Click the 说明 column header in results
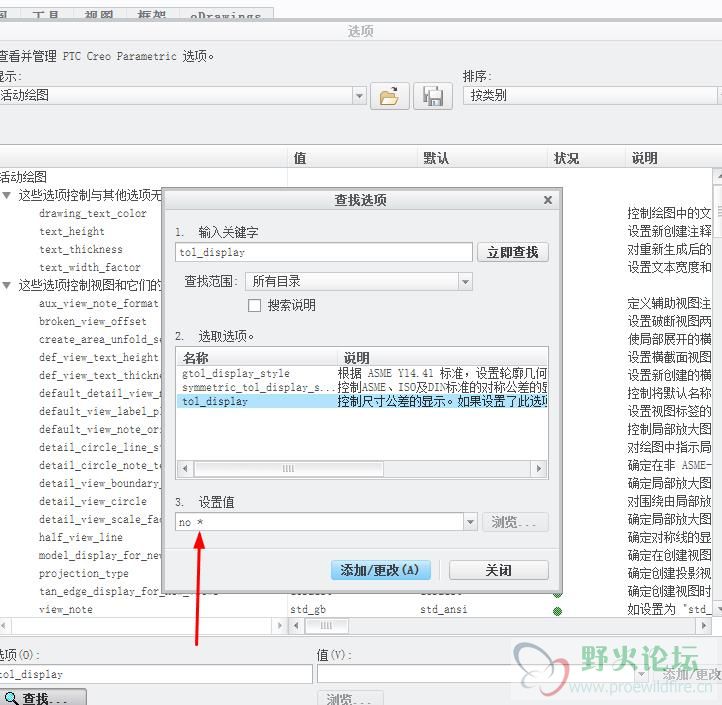 click(x=442, y=358)
